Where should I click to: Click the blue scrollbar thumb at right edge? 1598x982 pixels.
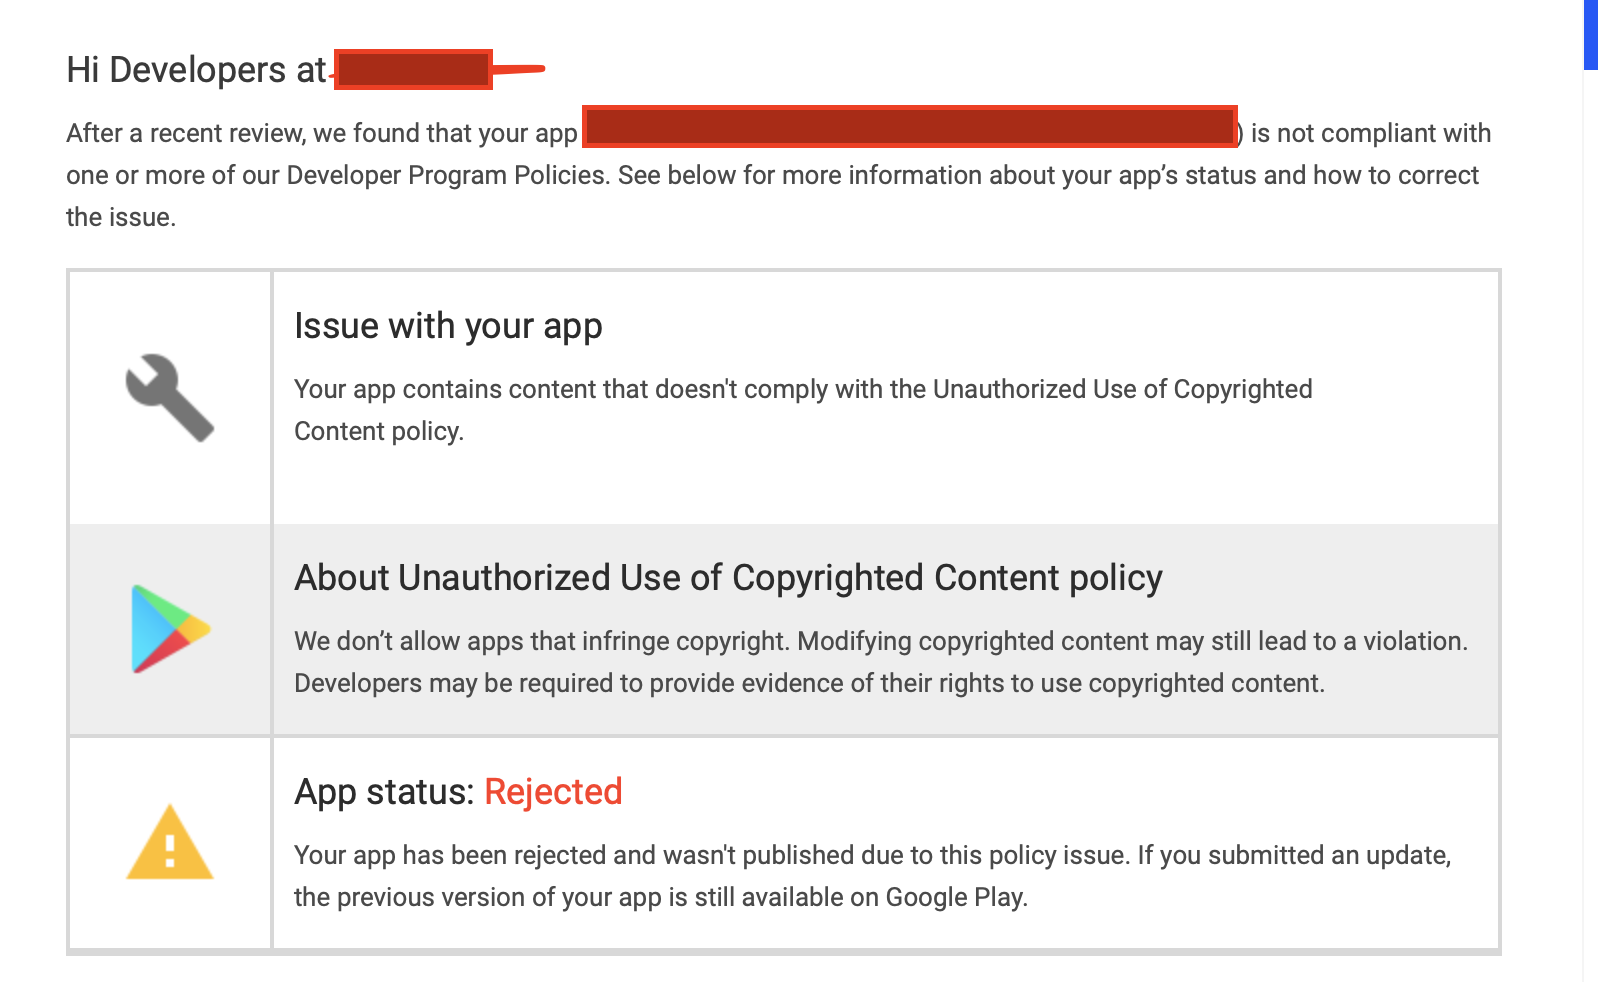pyautogui.click(x=1591, y=35)
